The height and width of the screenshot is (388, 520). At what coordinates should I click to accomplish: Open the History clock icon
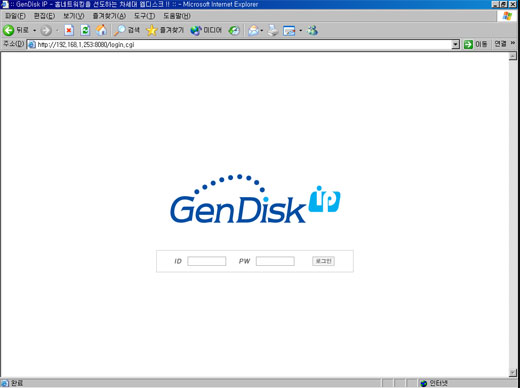[234, 30]
